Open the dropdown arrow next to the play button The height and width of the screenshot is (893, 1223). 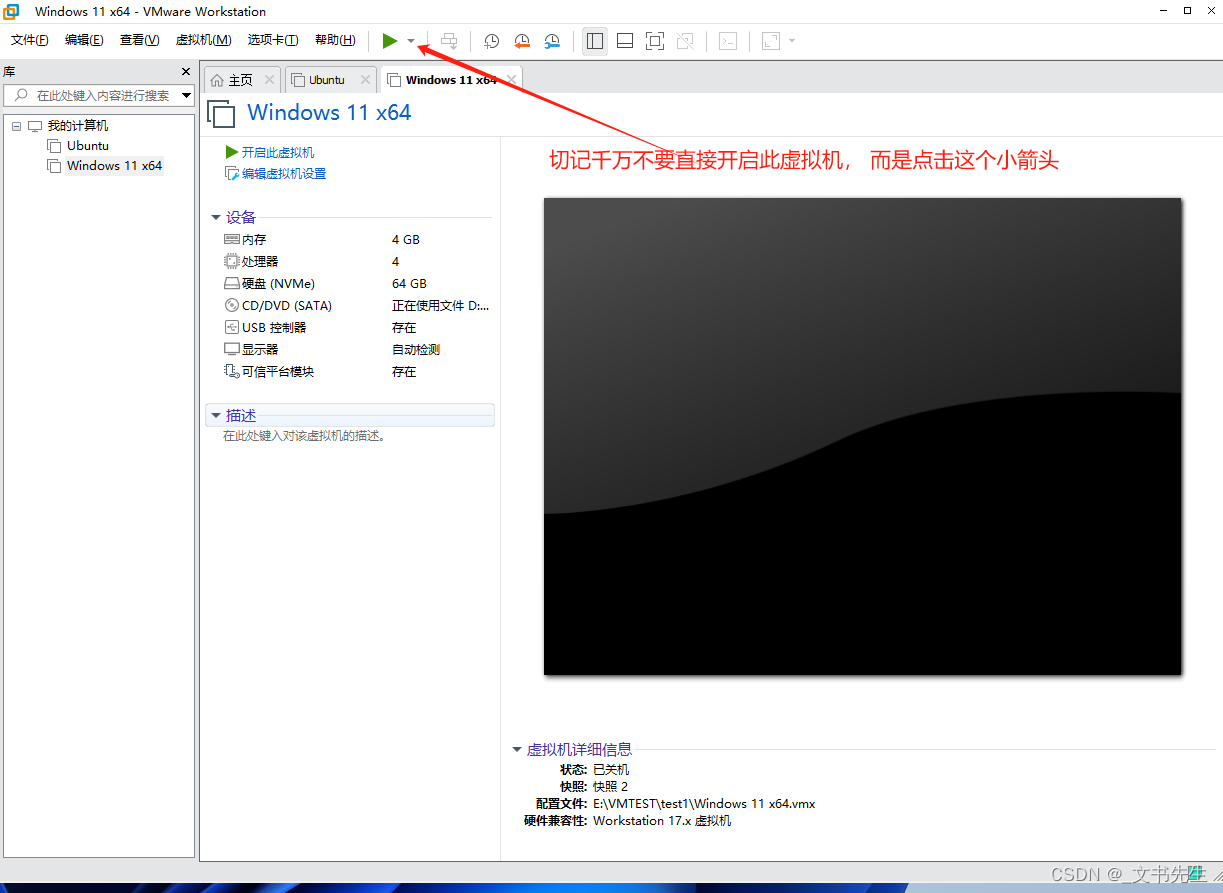pyautogui.click(x=411, y=41)
